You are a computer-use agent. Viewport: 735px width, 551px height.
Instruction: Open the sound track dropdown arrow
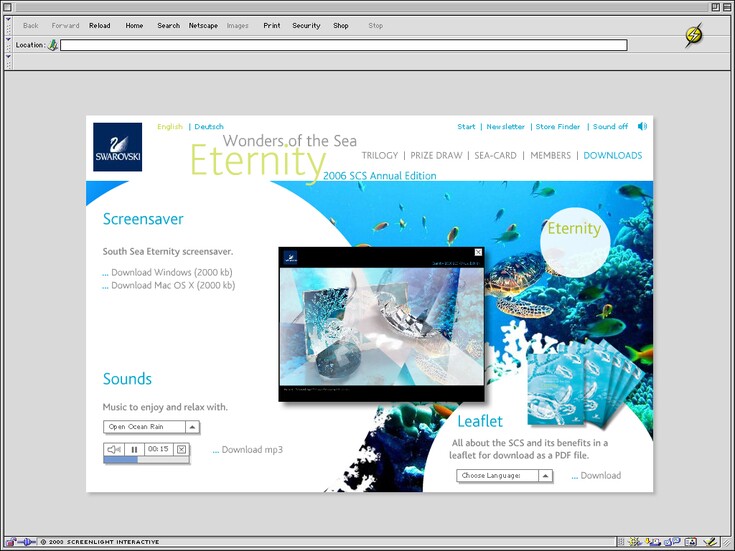192,427
